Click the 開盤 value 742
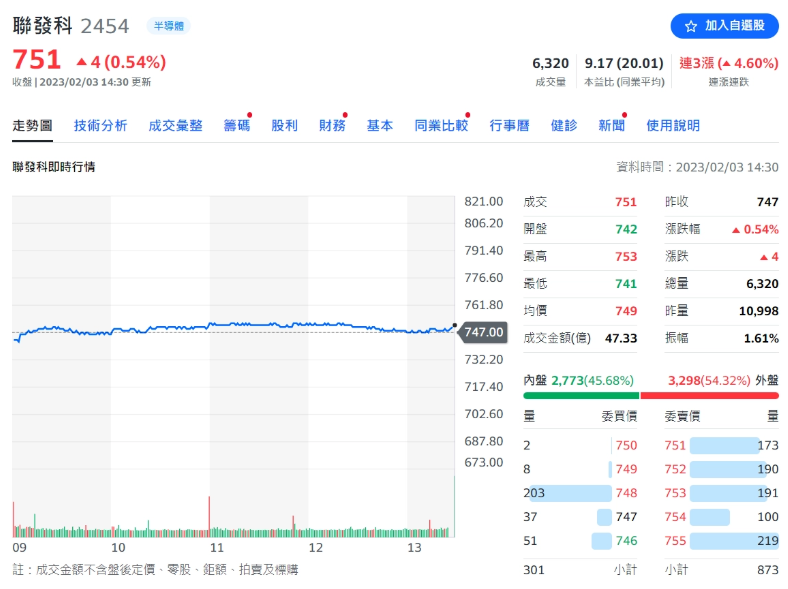 (626, 229)
